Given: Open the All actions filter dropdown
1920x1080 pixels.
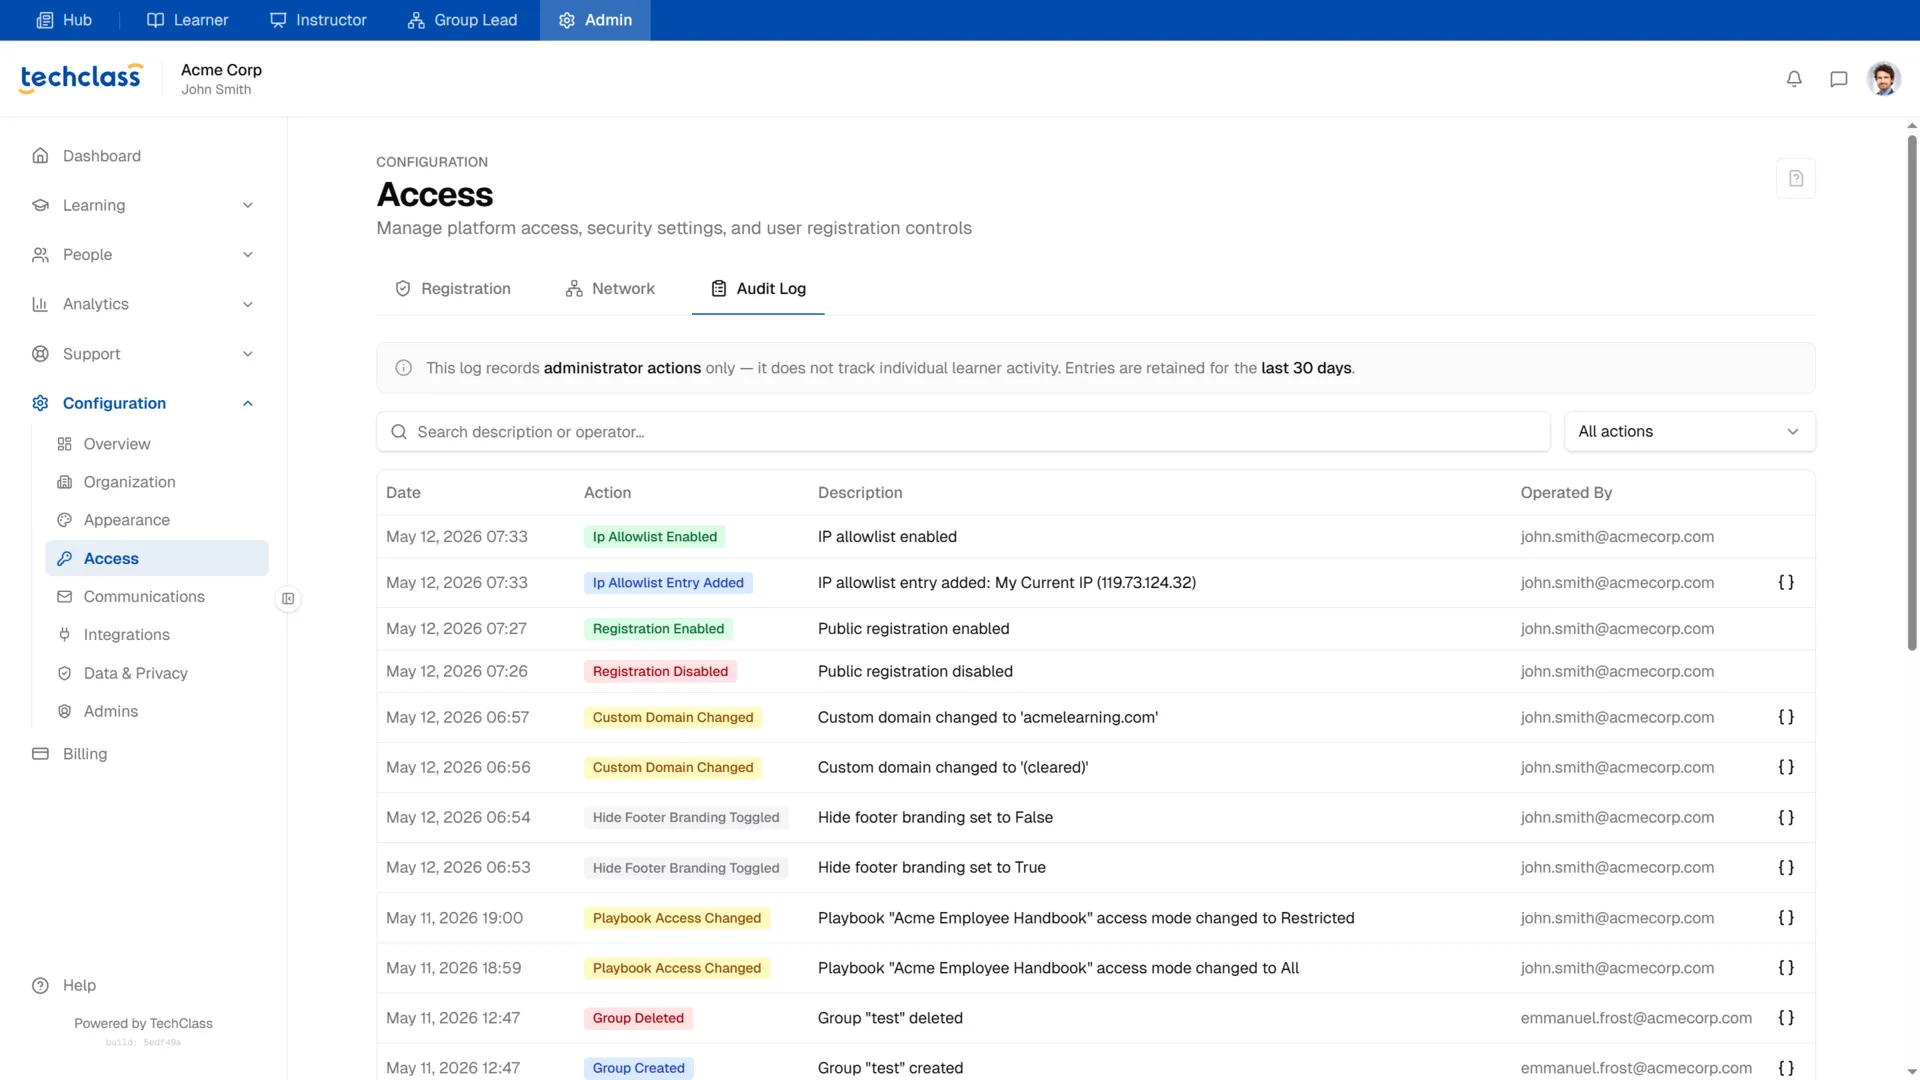Looking at the screenshot, I should pos(1689,432).
